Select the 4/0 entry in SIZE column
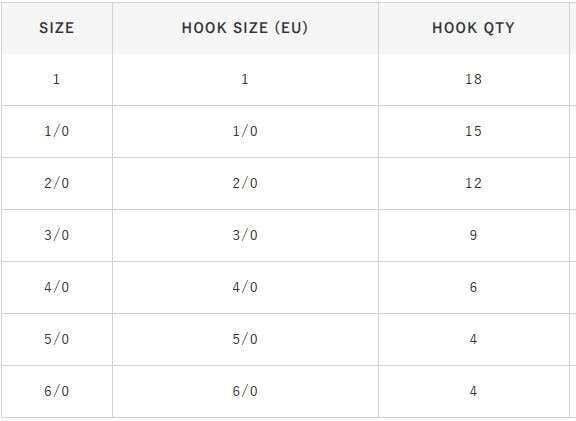Image resolution: width=576 pixels, height=421 pixels. [57, 287]
